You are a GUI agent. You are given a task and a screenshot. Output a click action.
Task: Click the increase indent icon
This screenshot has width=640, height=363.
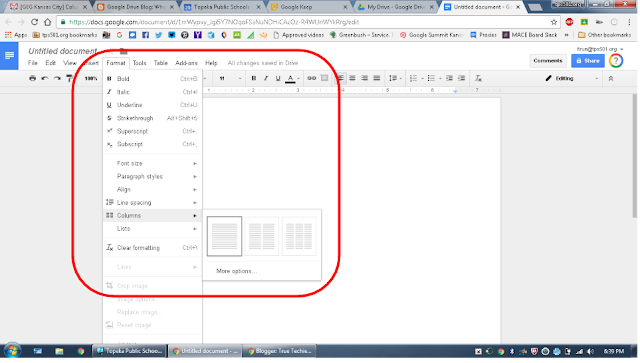462,78
